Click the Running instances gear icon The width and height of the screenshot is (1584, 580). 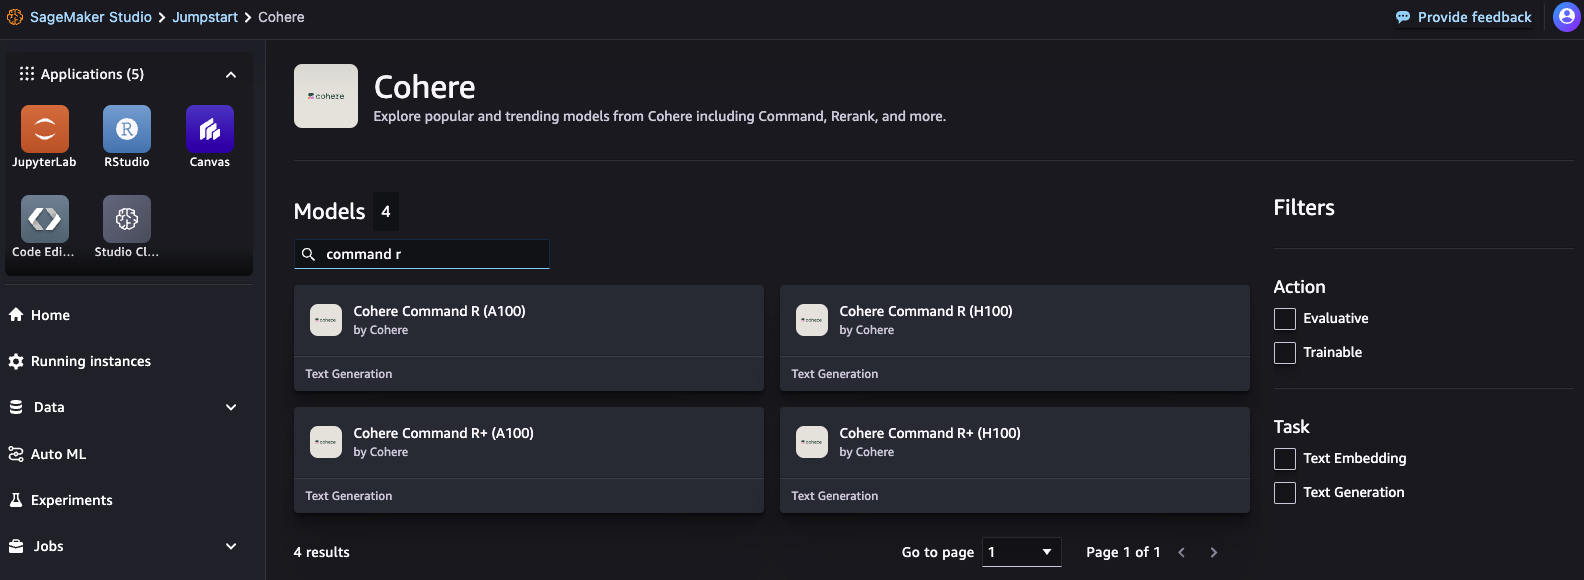coord(16,361)
